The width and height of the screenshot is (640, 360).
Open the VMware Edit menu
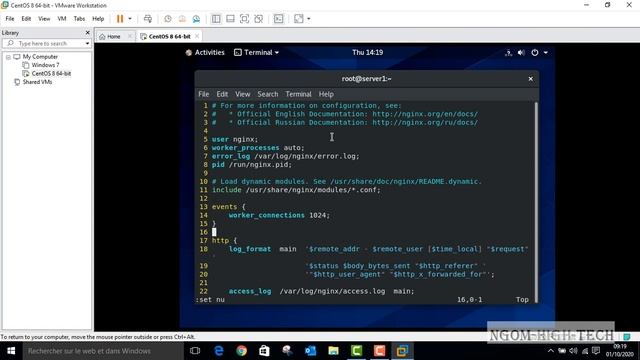(x=26, y=19)
